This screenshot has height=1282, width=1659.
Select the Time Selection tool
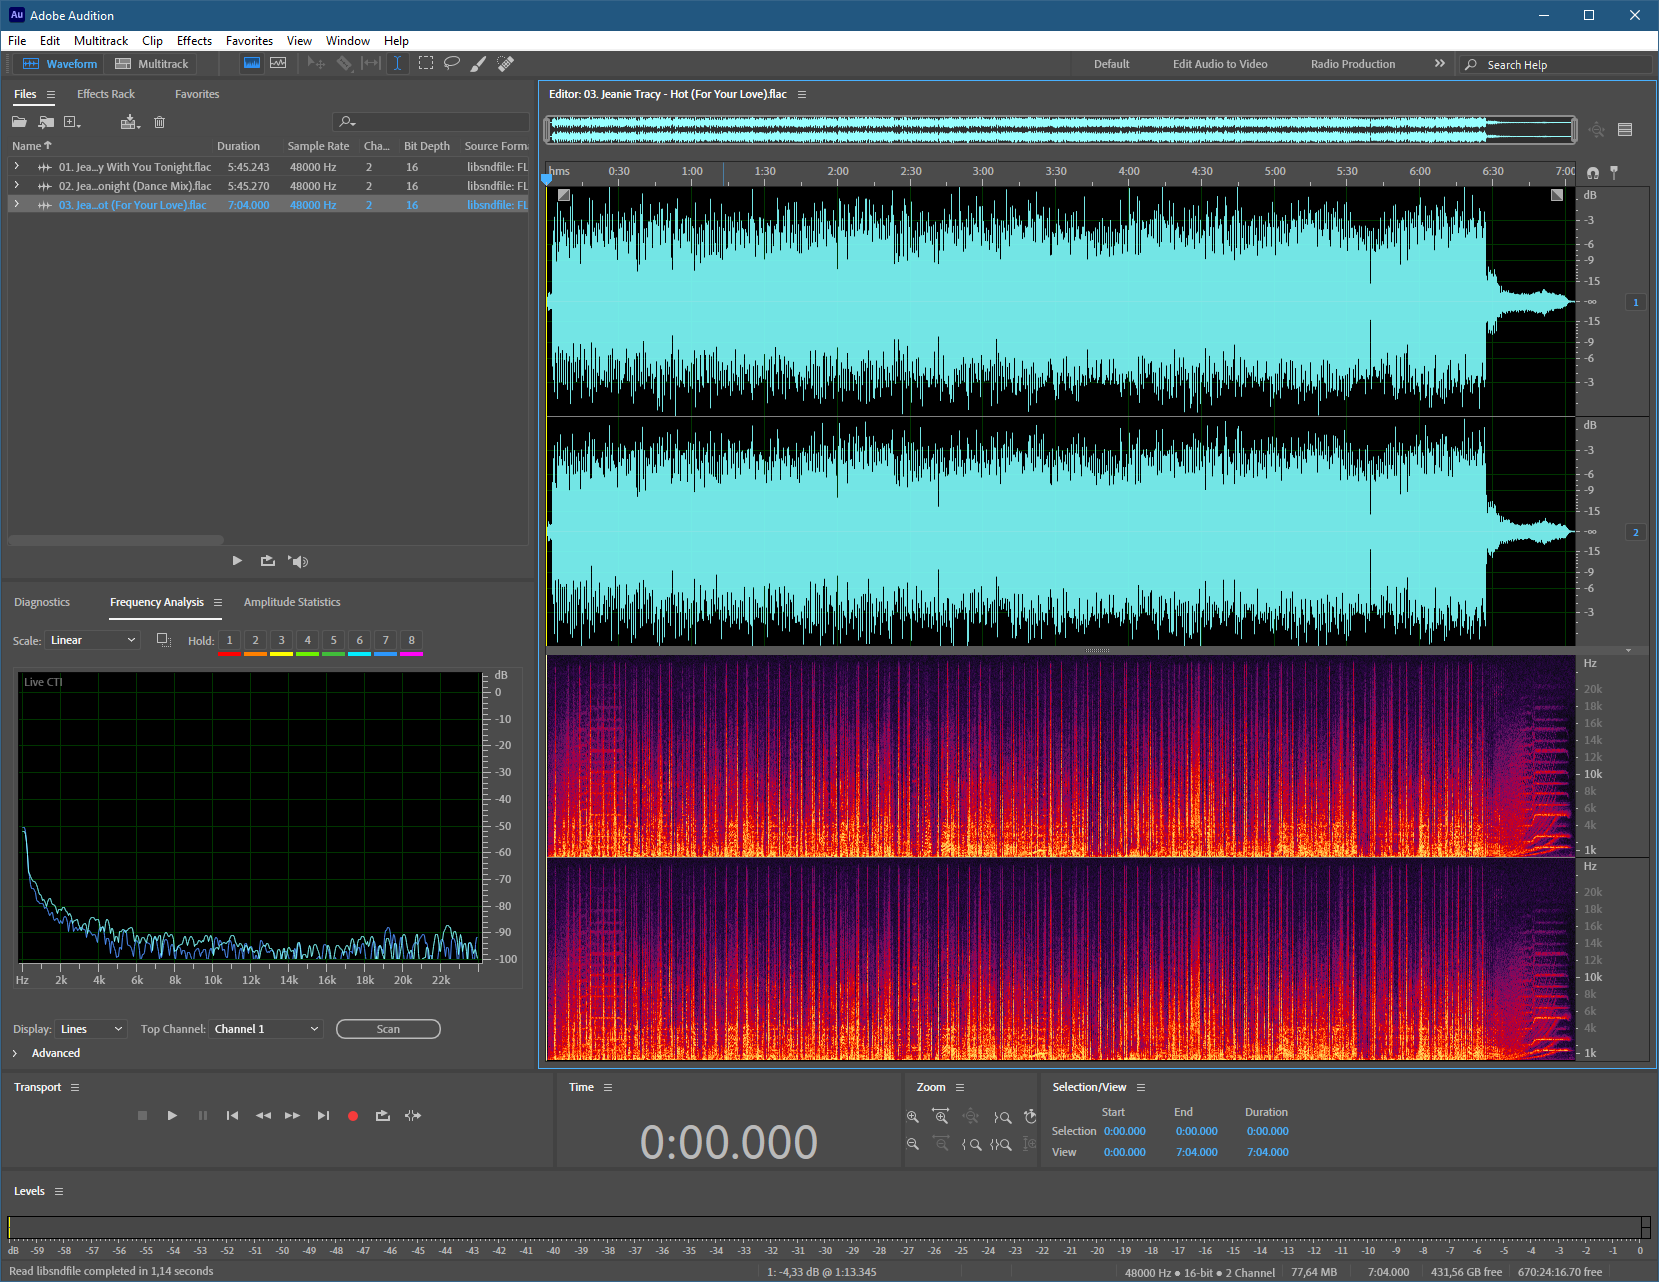(x=397, y=63)
